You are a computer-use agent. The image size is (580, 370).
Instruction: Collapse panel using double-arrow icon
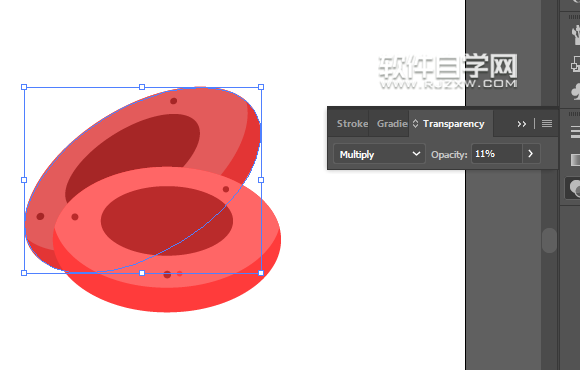[522, 124]
